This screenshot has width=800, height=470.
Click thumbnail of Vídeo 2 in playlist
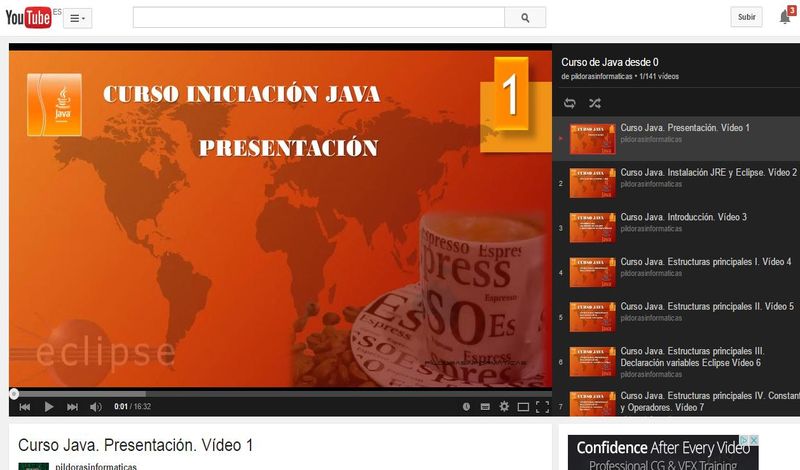592,183
